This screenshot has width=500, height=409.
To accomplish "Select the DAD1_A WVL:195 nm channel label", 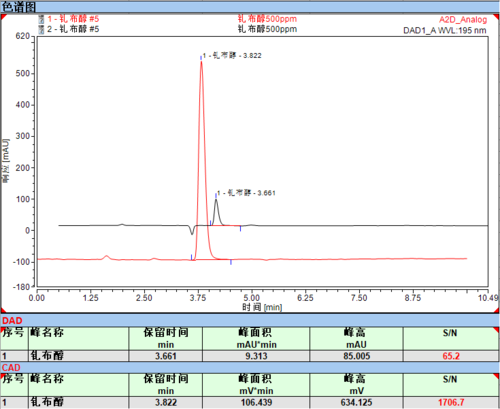I will [x=445, y=30].
